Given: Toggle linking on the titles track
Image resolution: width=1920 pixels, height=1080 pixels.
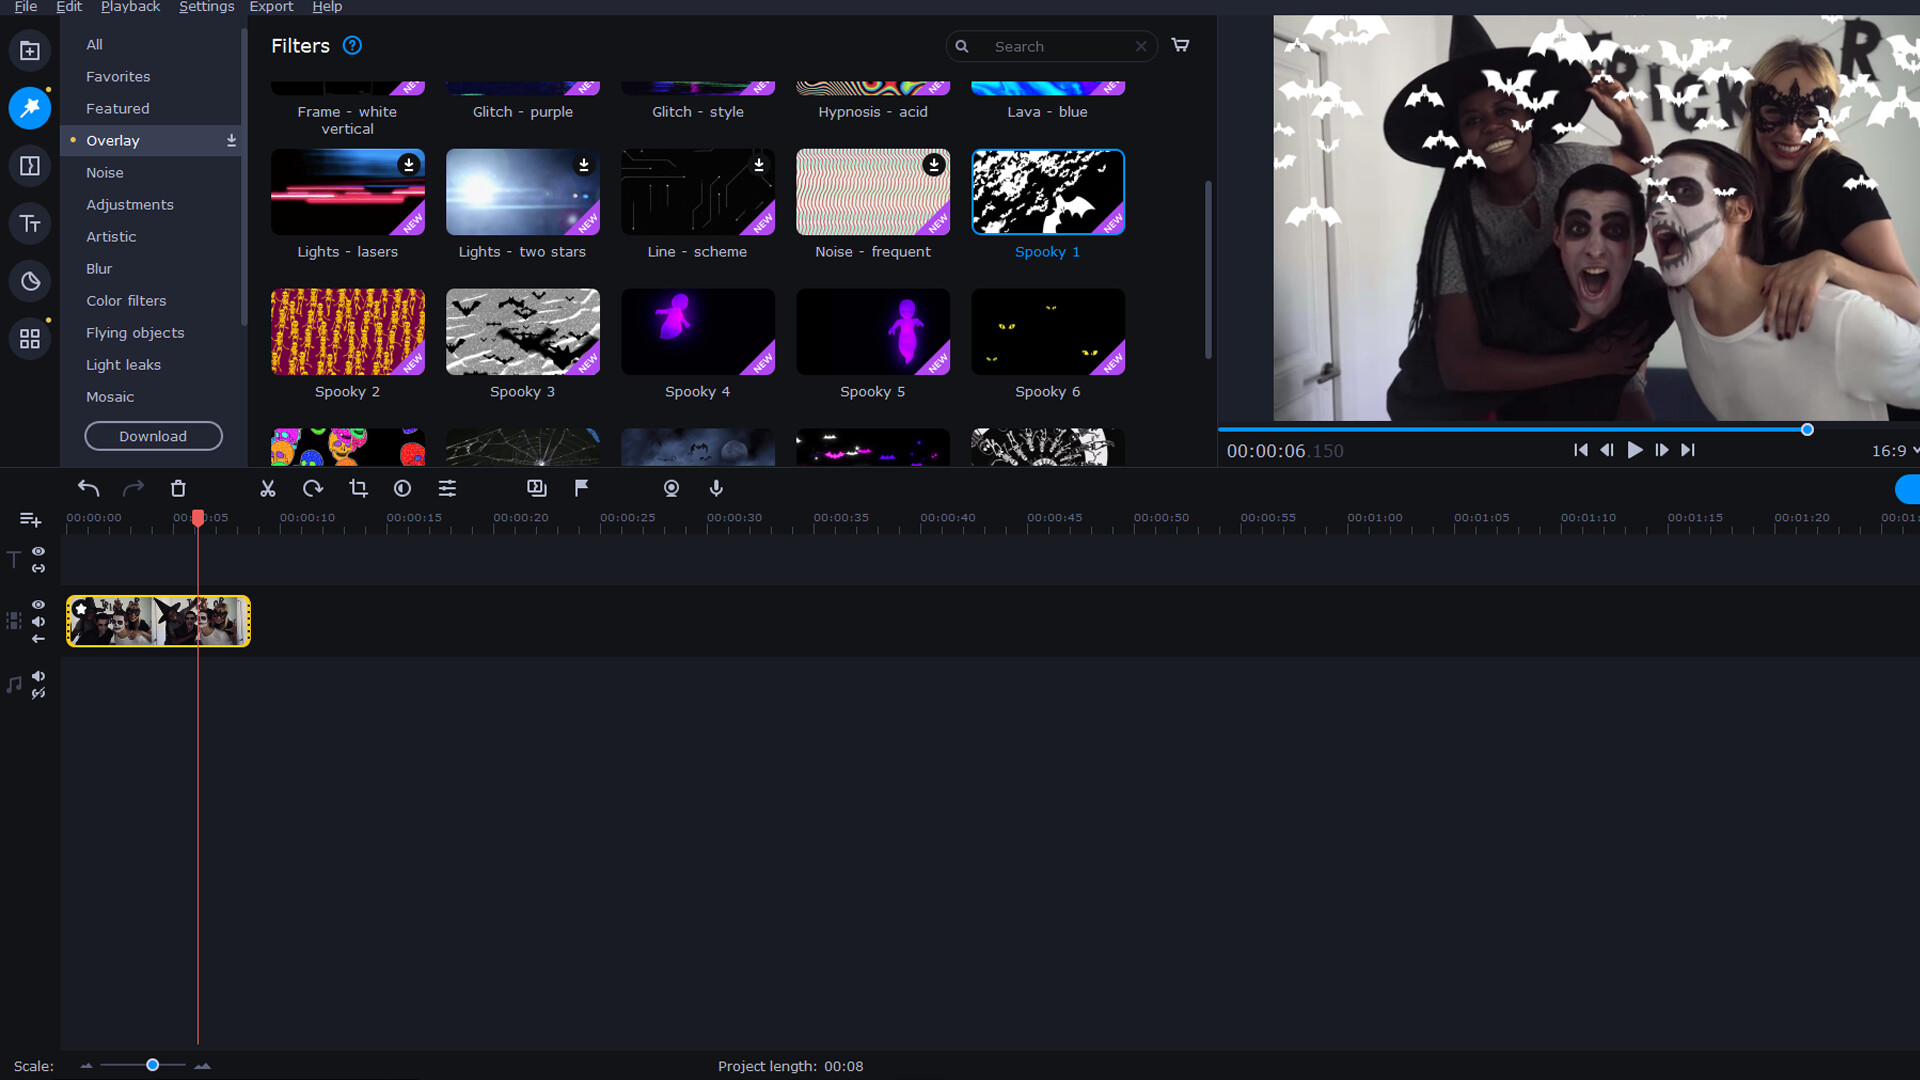Looking at the screenshot, I should tap(38, 568).
